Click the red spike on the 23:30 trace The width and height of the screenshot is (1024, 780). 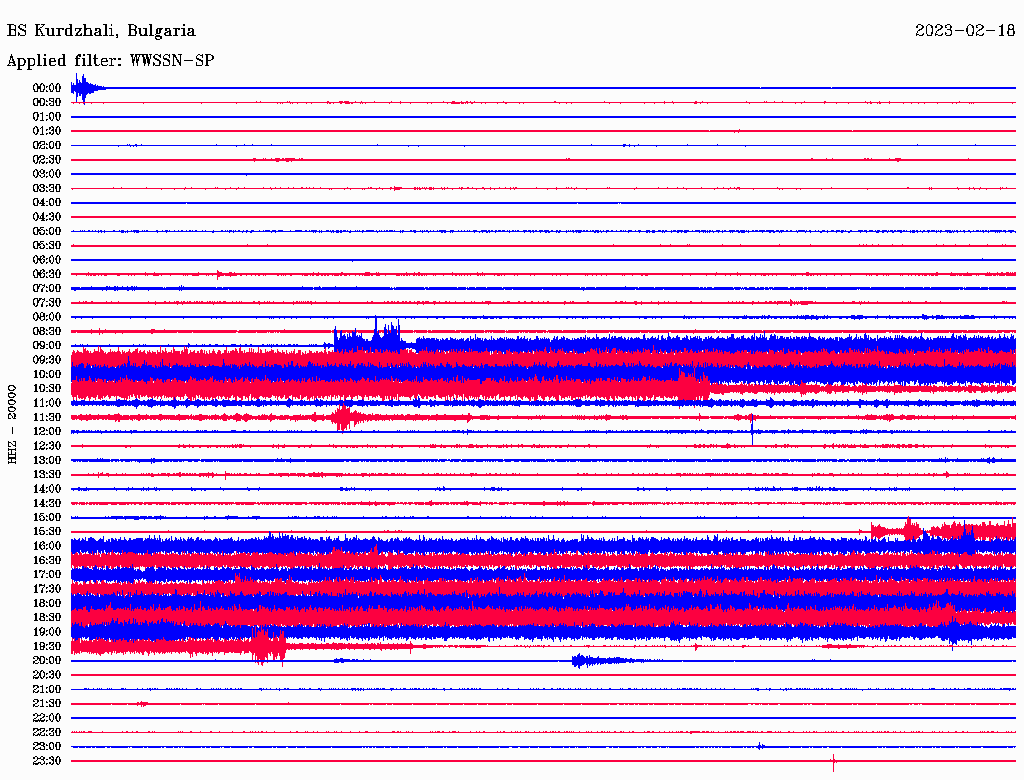pyautogui.click(x=833, y=762)
